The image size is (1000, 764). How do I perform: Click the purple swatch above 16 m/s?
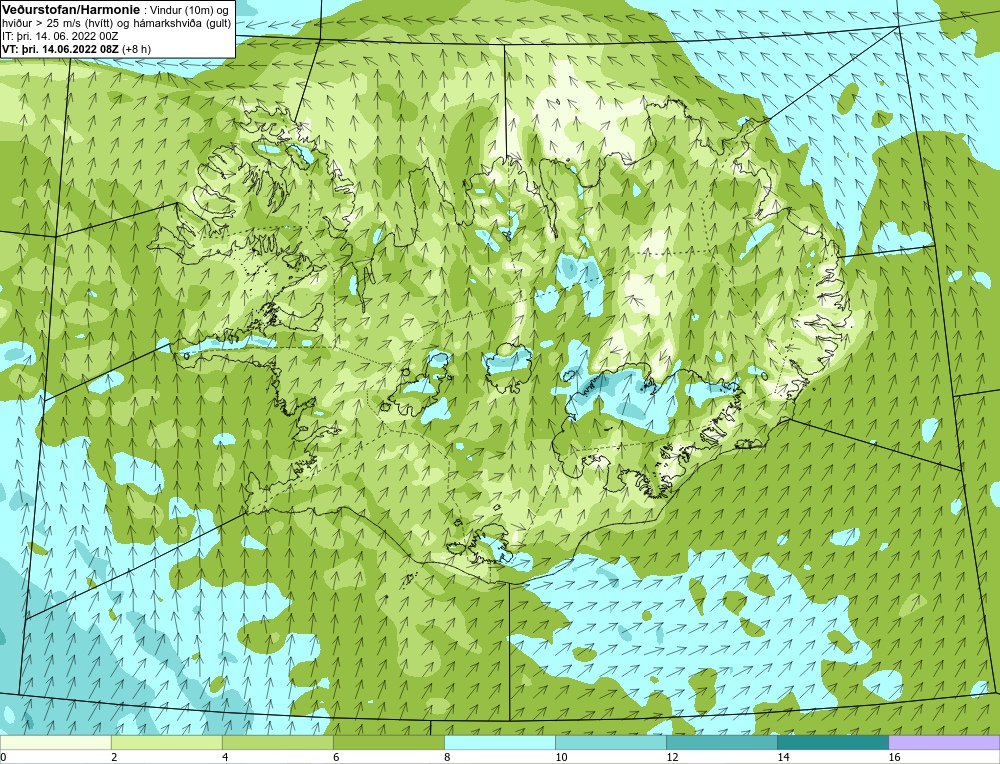click(x=944, y=742)
